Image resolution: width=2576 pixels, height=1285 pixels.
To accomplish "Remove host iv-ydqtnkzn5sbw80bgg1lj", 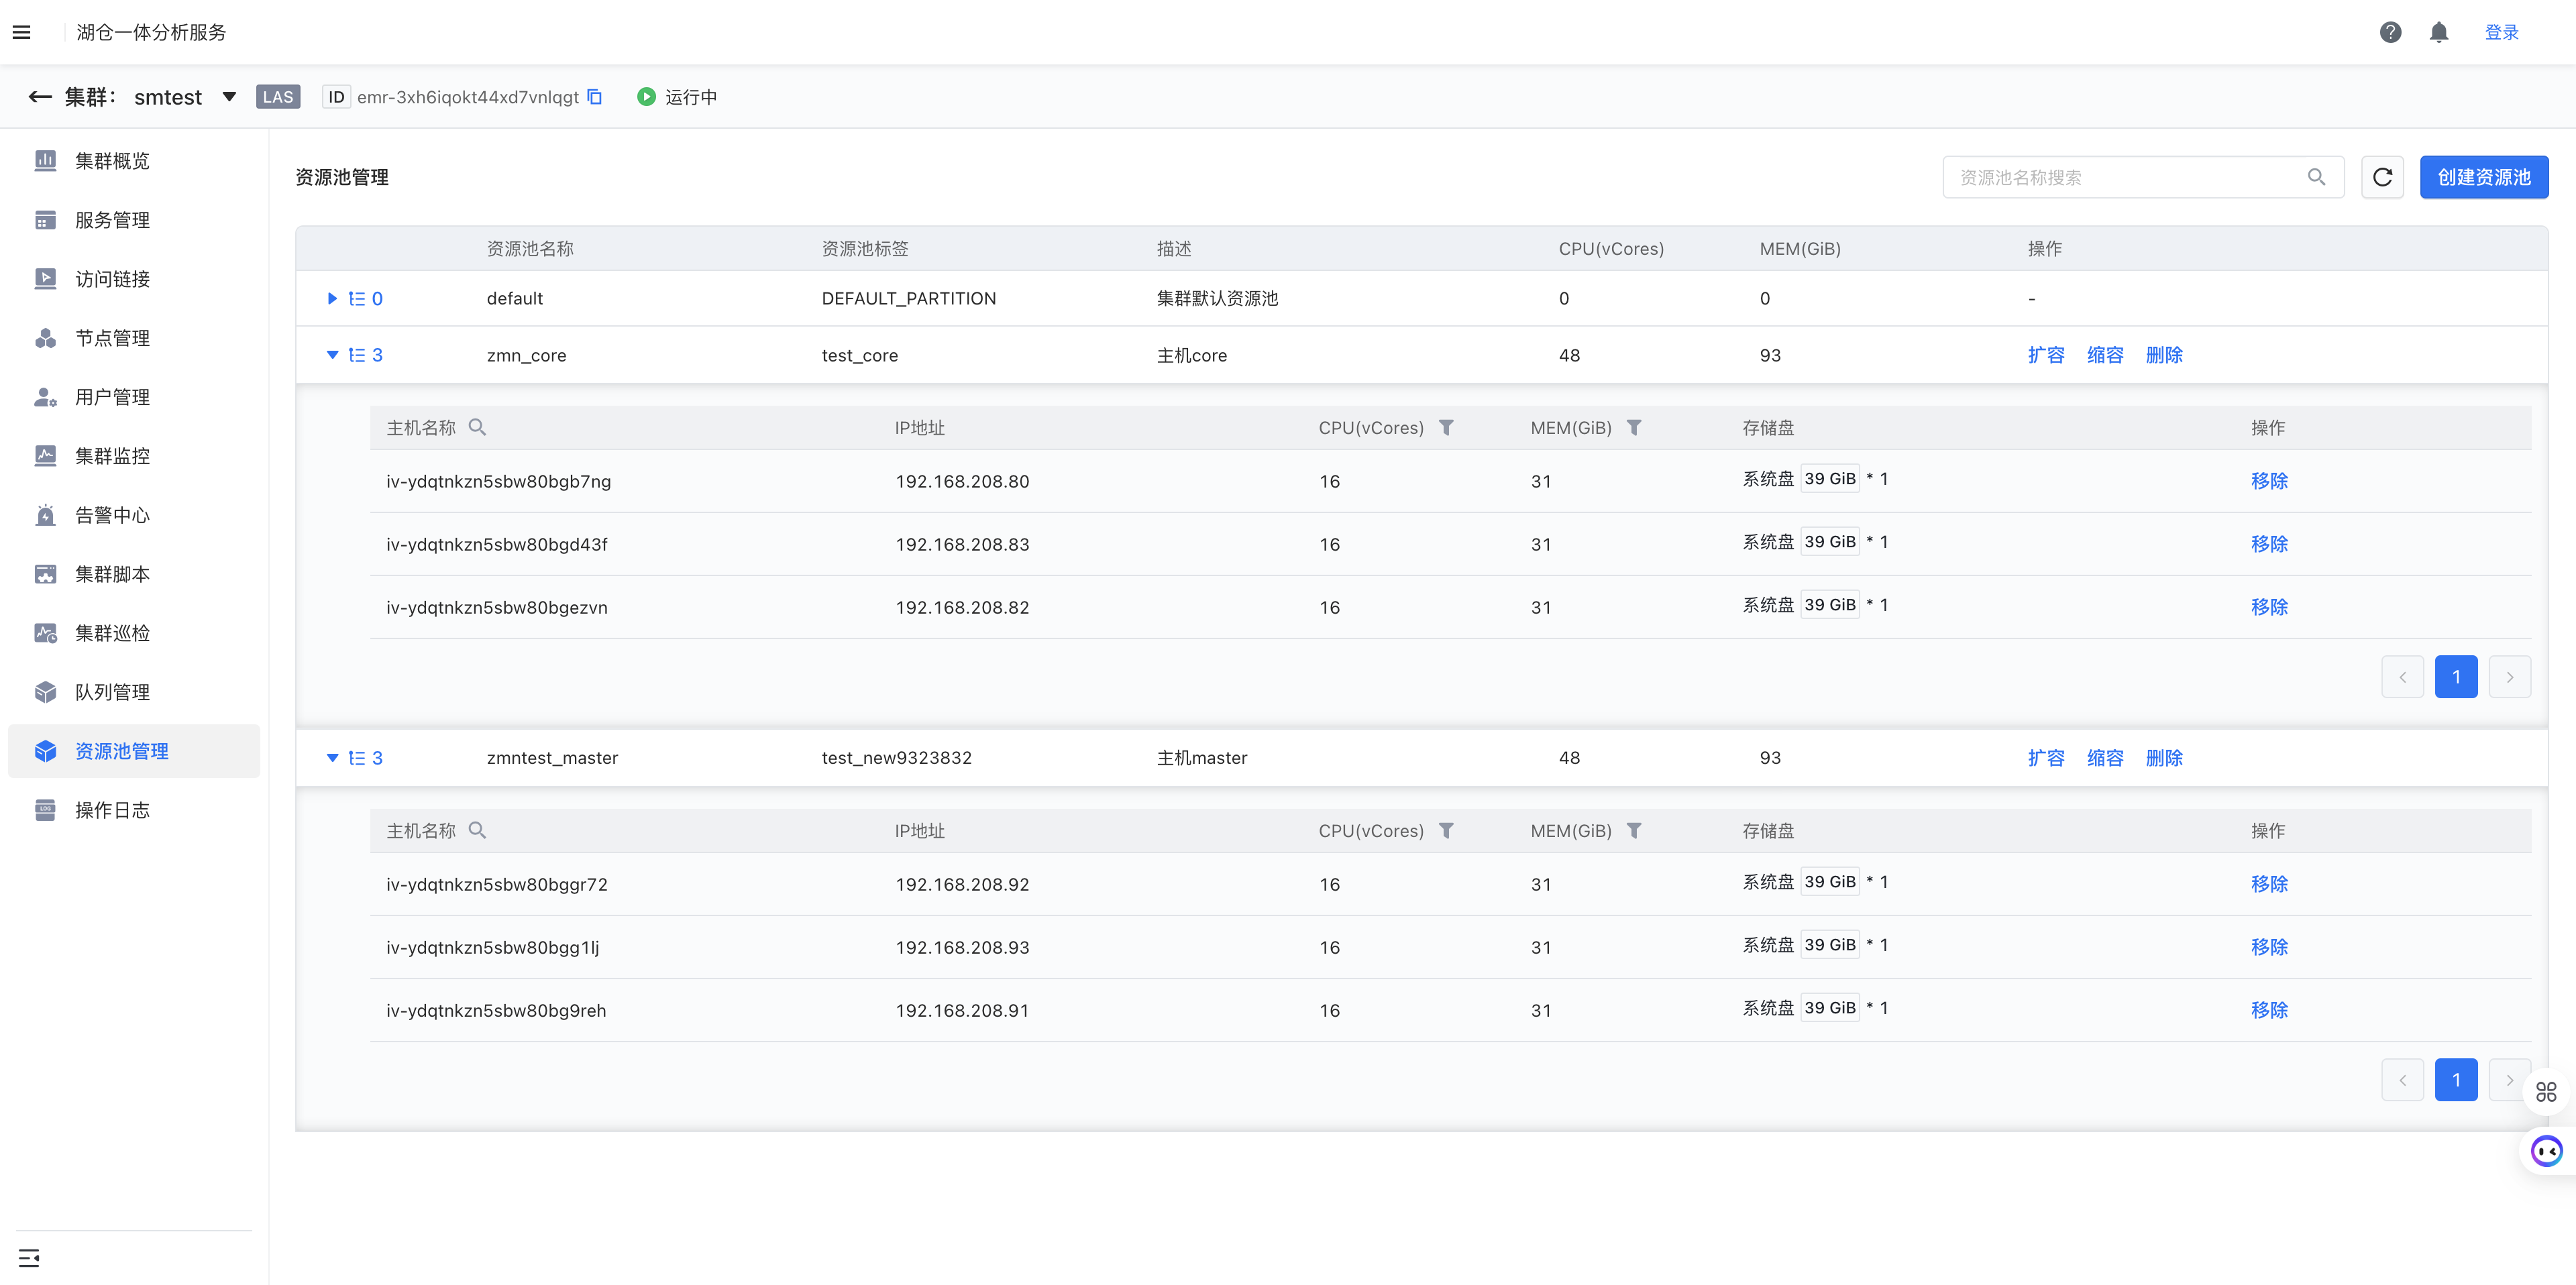I will coord(2269,947).
